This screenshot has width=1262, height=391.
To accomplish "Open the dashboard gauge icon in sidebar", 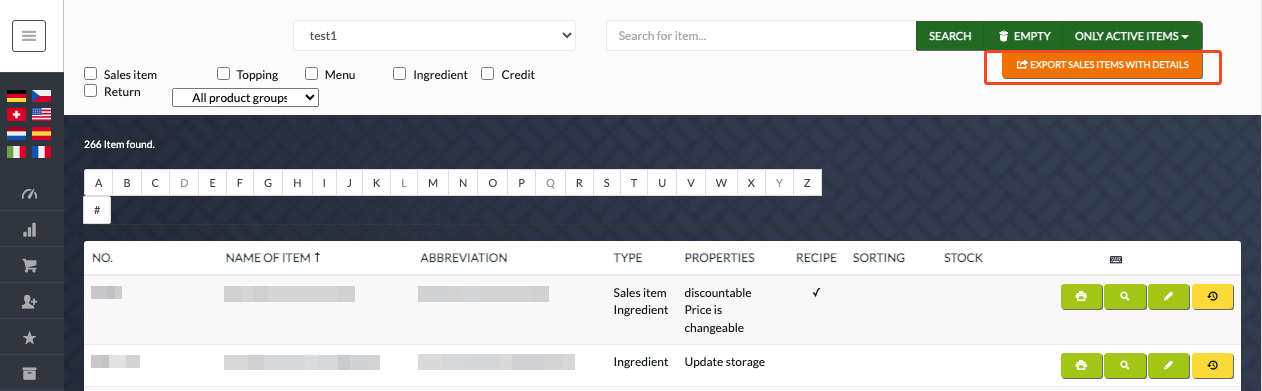I will click(x=29, y=194).
